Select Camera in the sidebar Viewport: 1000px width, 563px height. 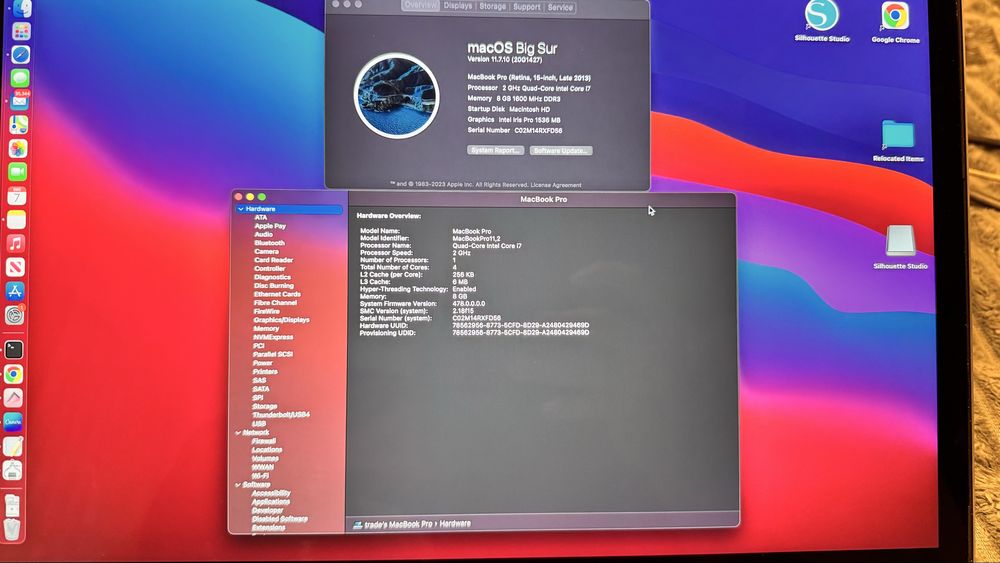tap(266, 251)
